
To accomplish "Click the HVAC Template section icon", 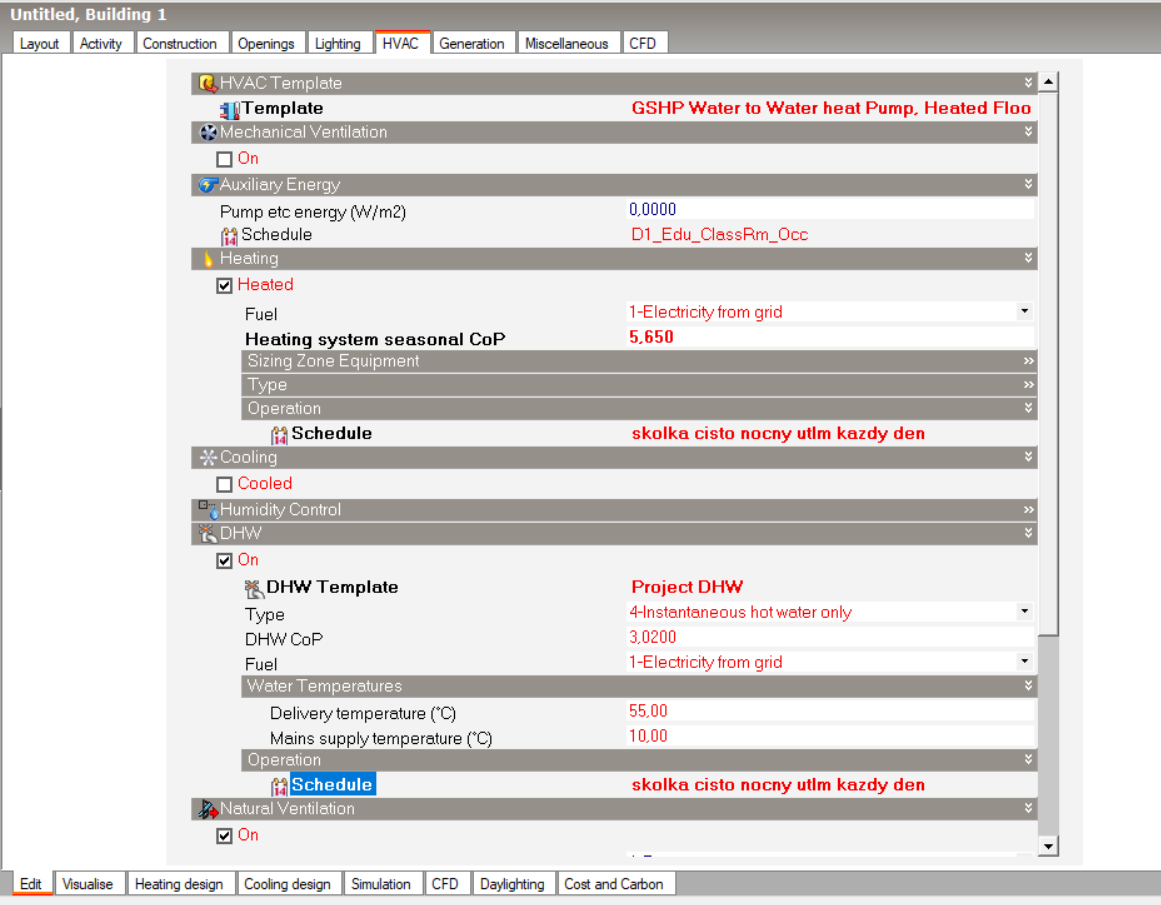I will pos(208,83).
